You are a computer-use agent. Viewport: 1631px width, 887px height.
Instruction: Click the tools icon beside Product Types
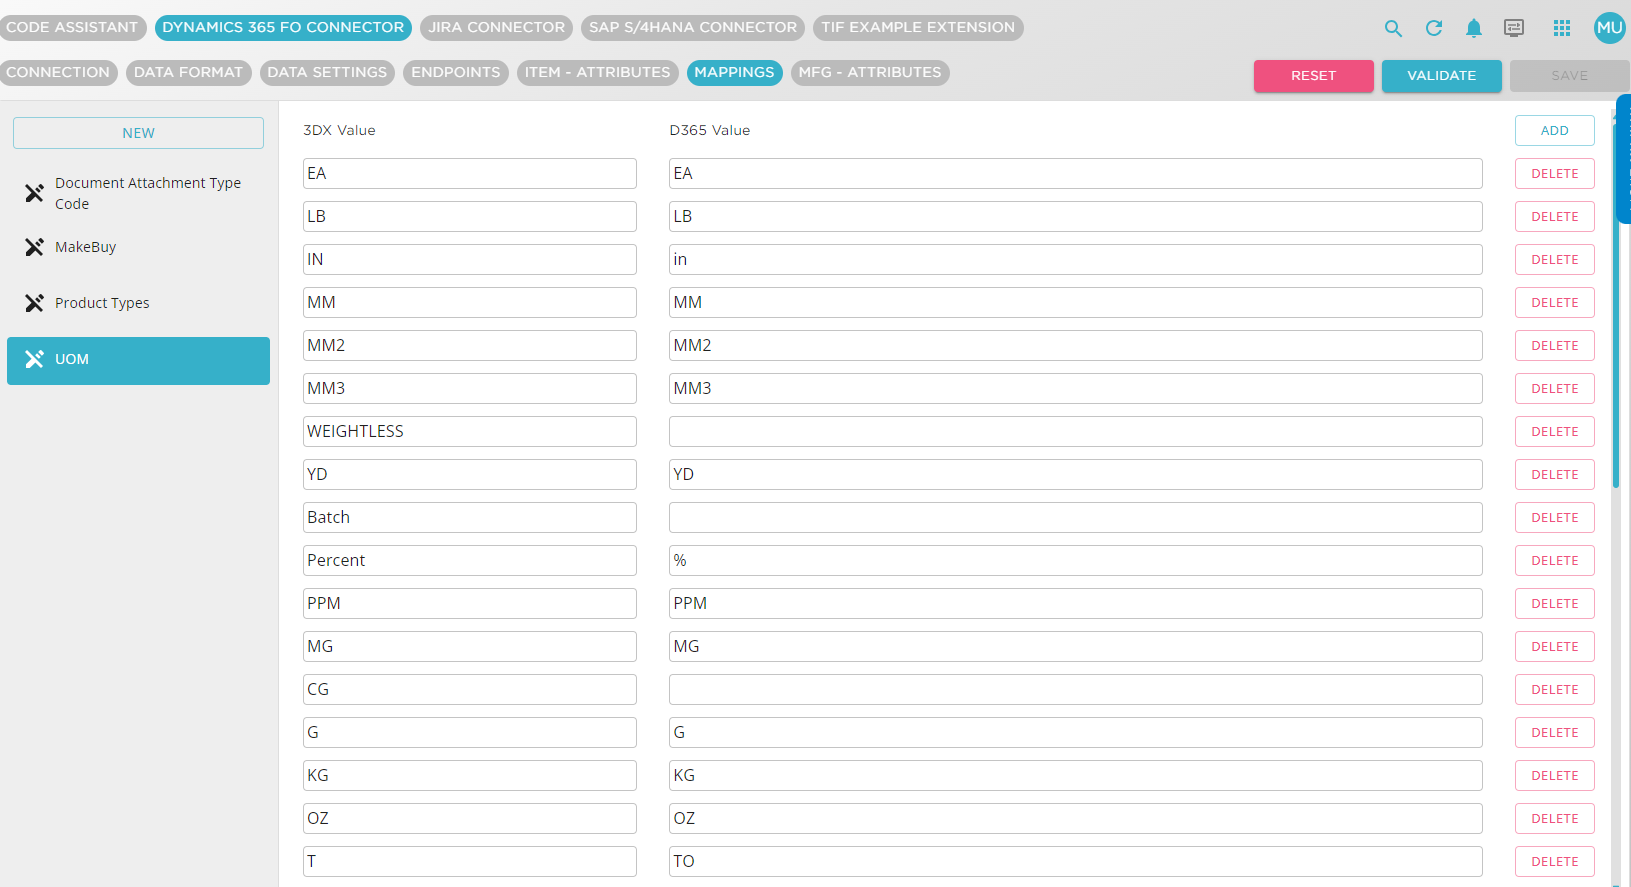pyautogui.click(x=34, y=303)
